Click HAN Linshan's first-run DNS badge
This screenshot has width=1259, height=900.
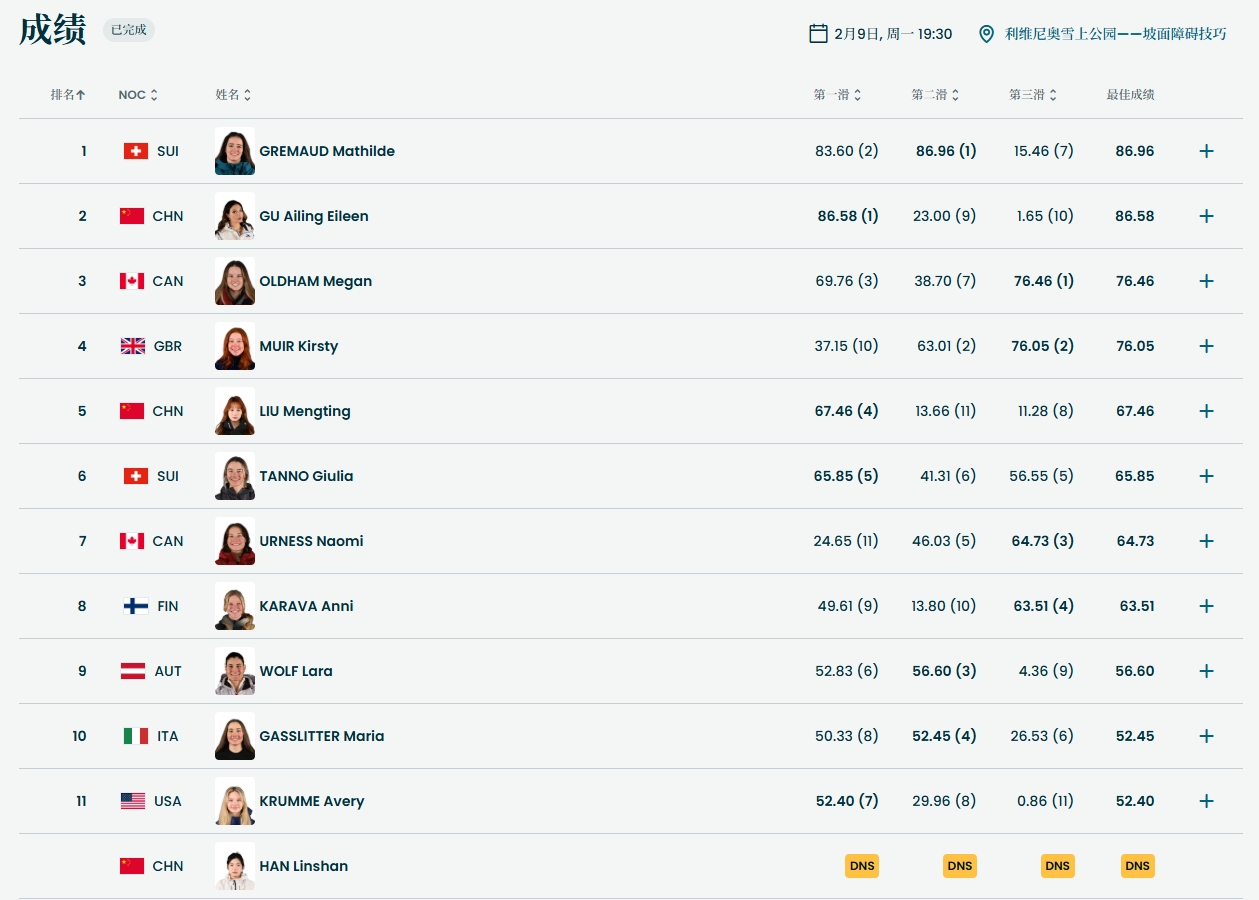[861, 866]
